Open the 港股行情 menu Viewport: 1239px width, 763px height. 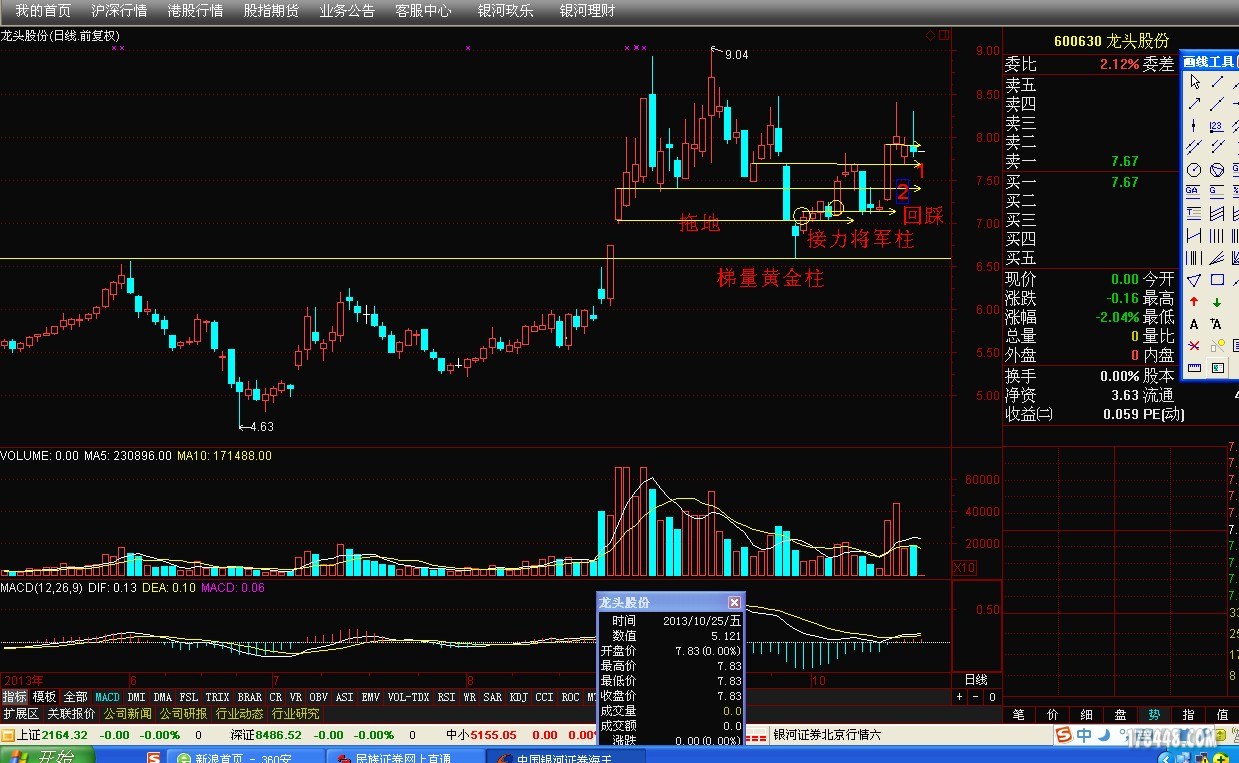[x=195, y=11]
